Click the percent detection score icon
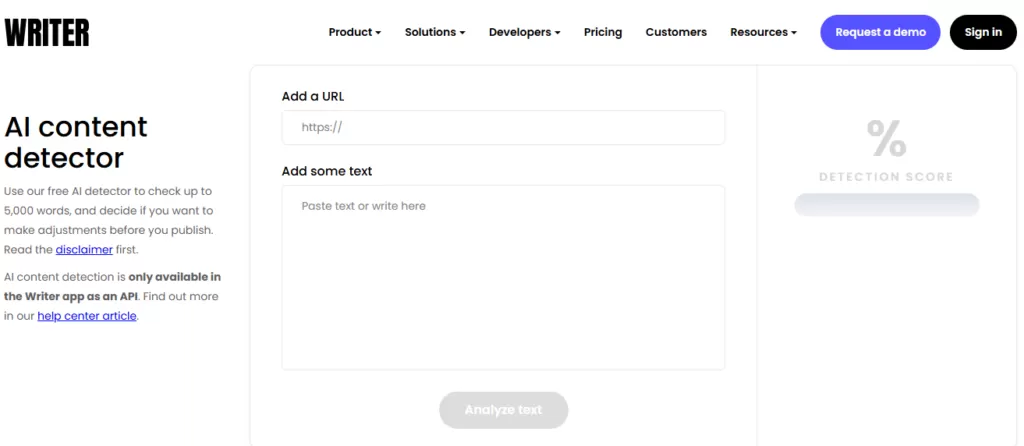The height and width of the screenshot is (446, 1024). [x=886, y=138]
